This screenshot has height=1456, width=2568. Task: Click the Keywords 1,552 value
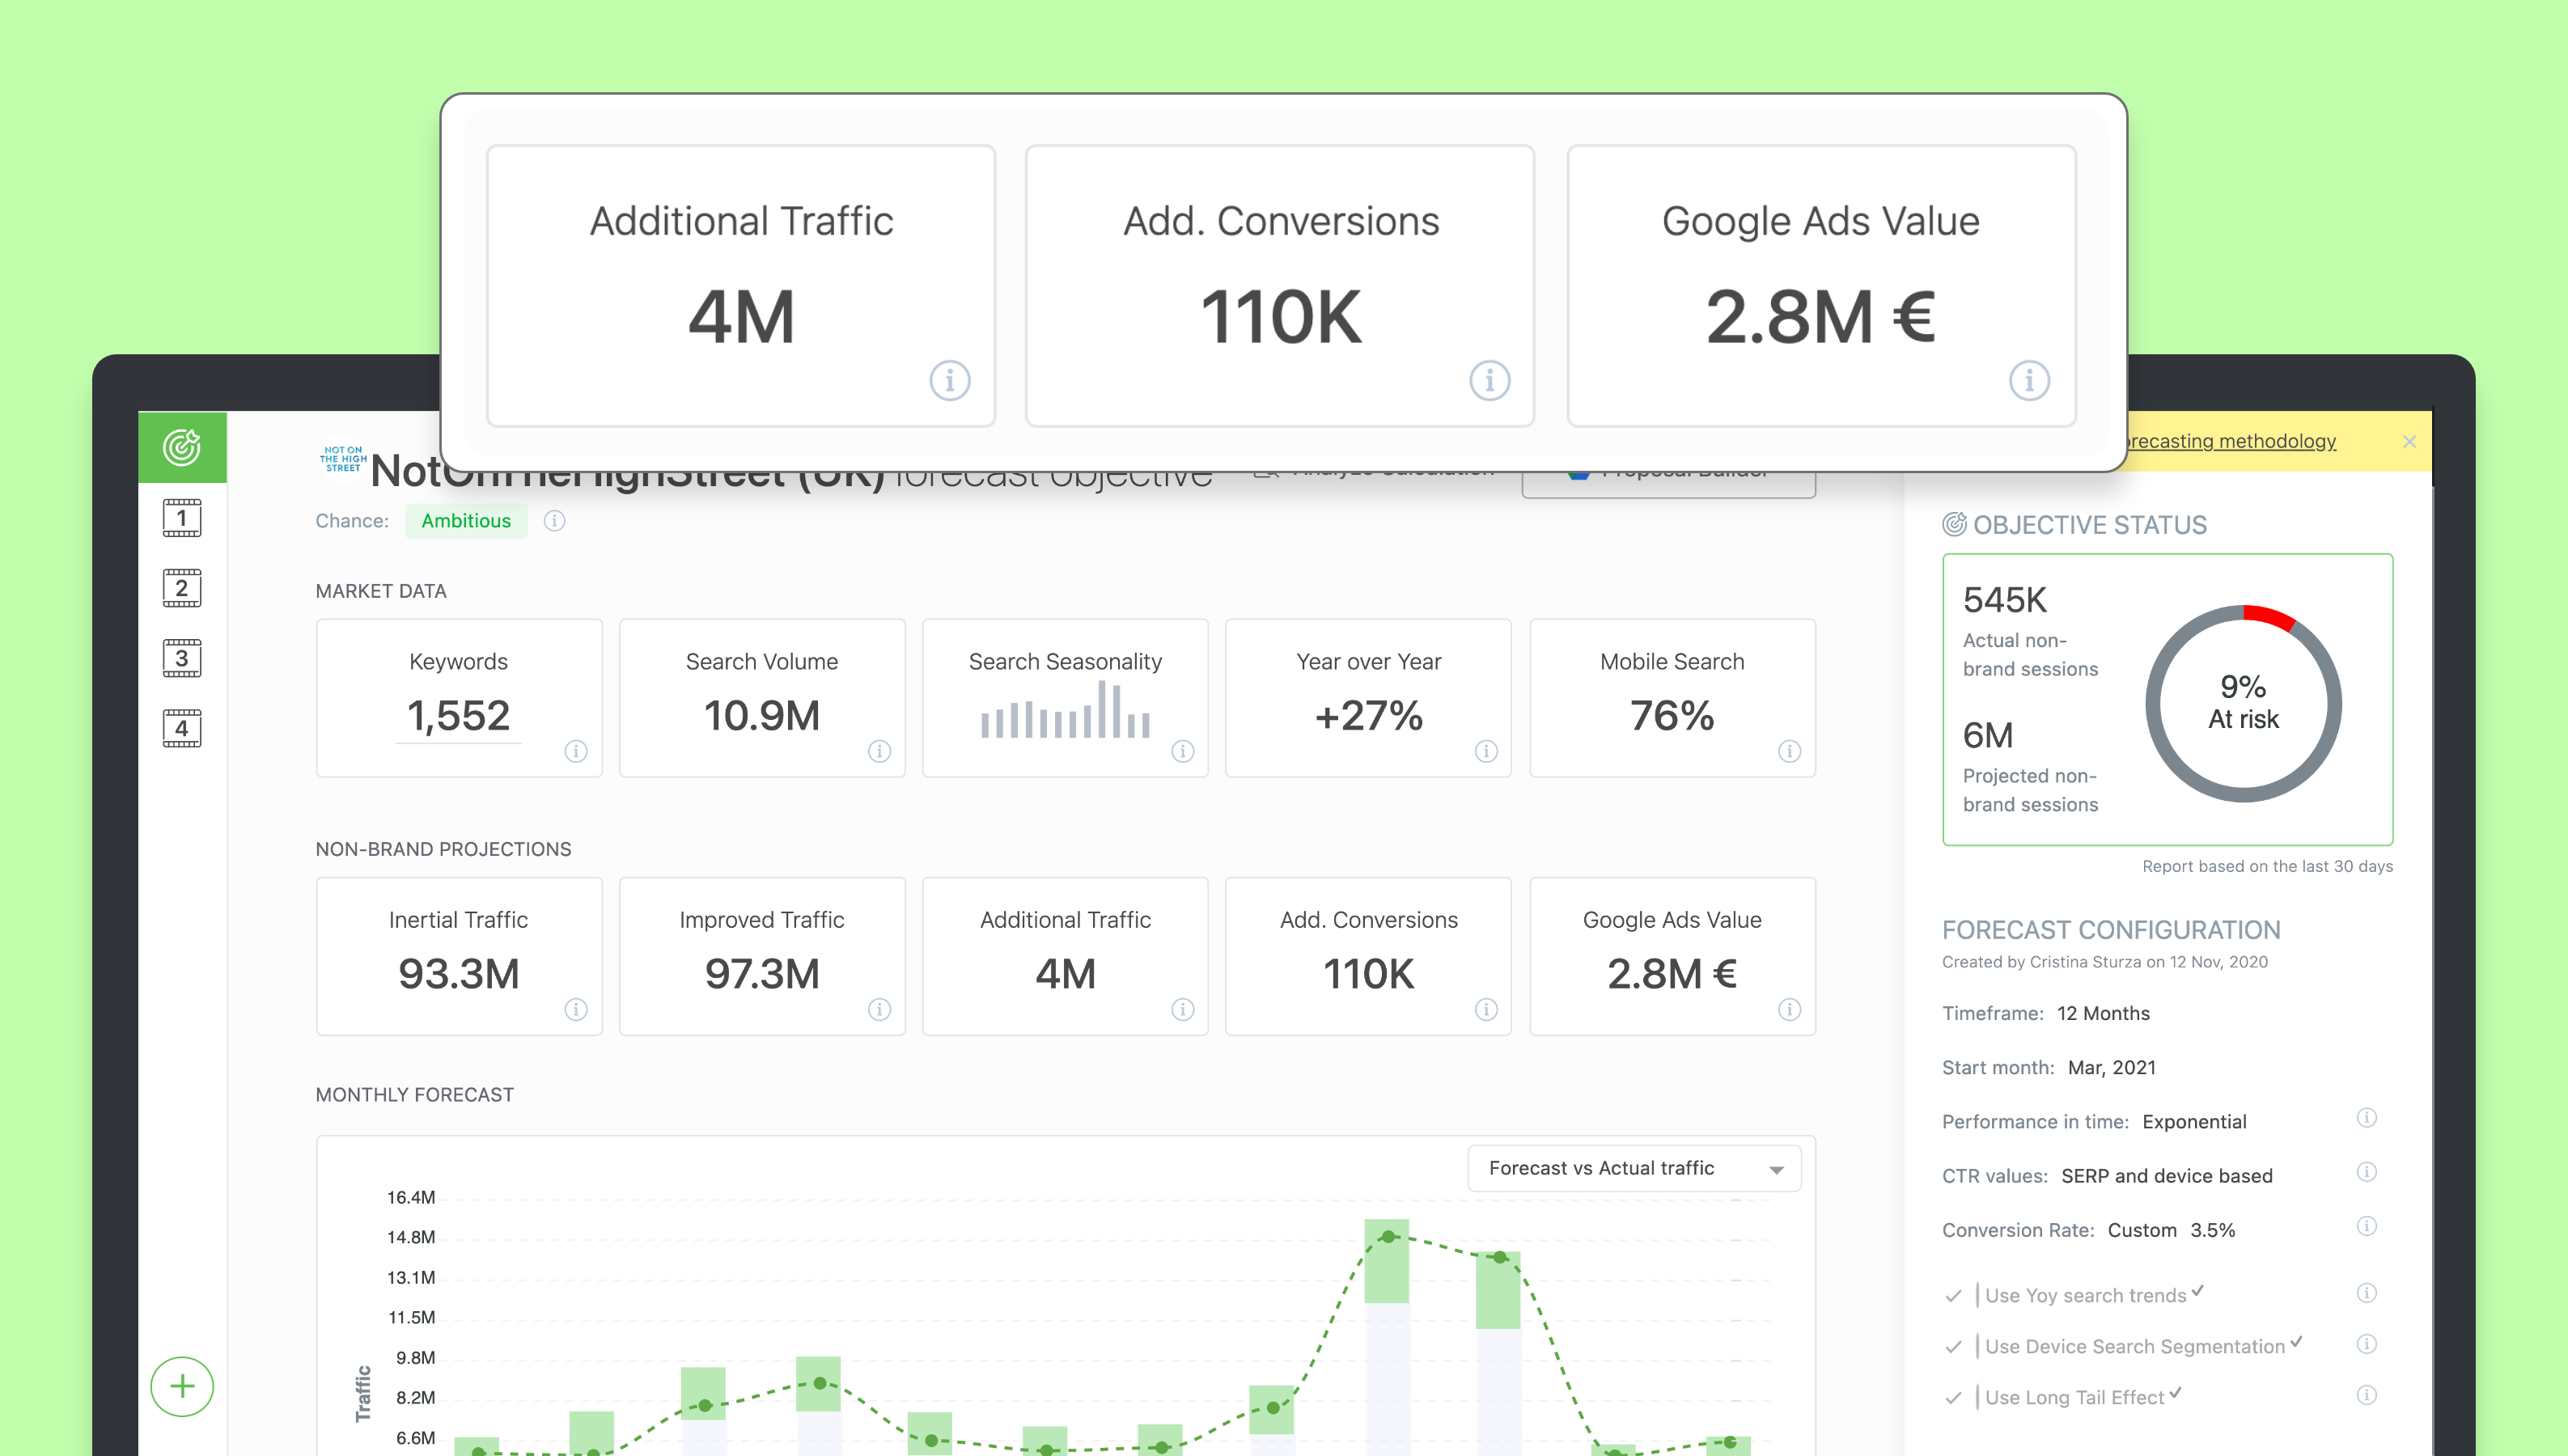tap(458, 716)
